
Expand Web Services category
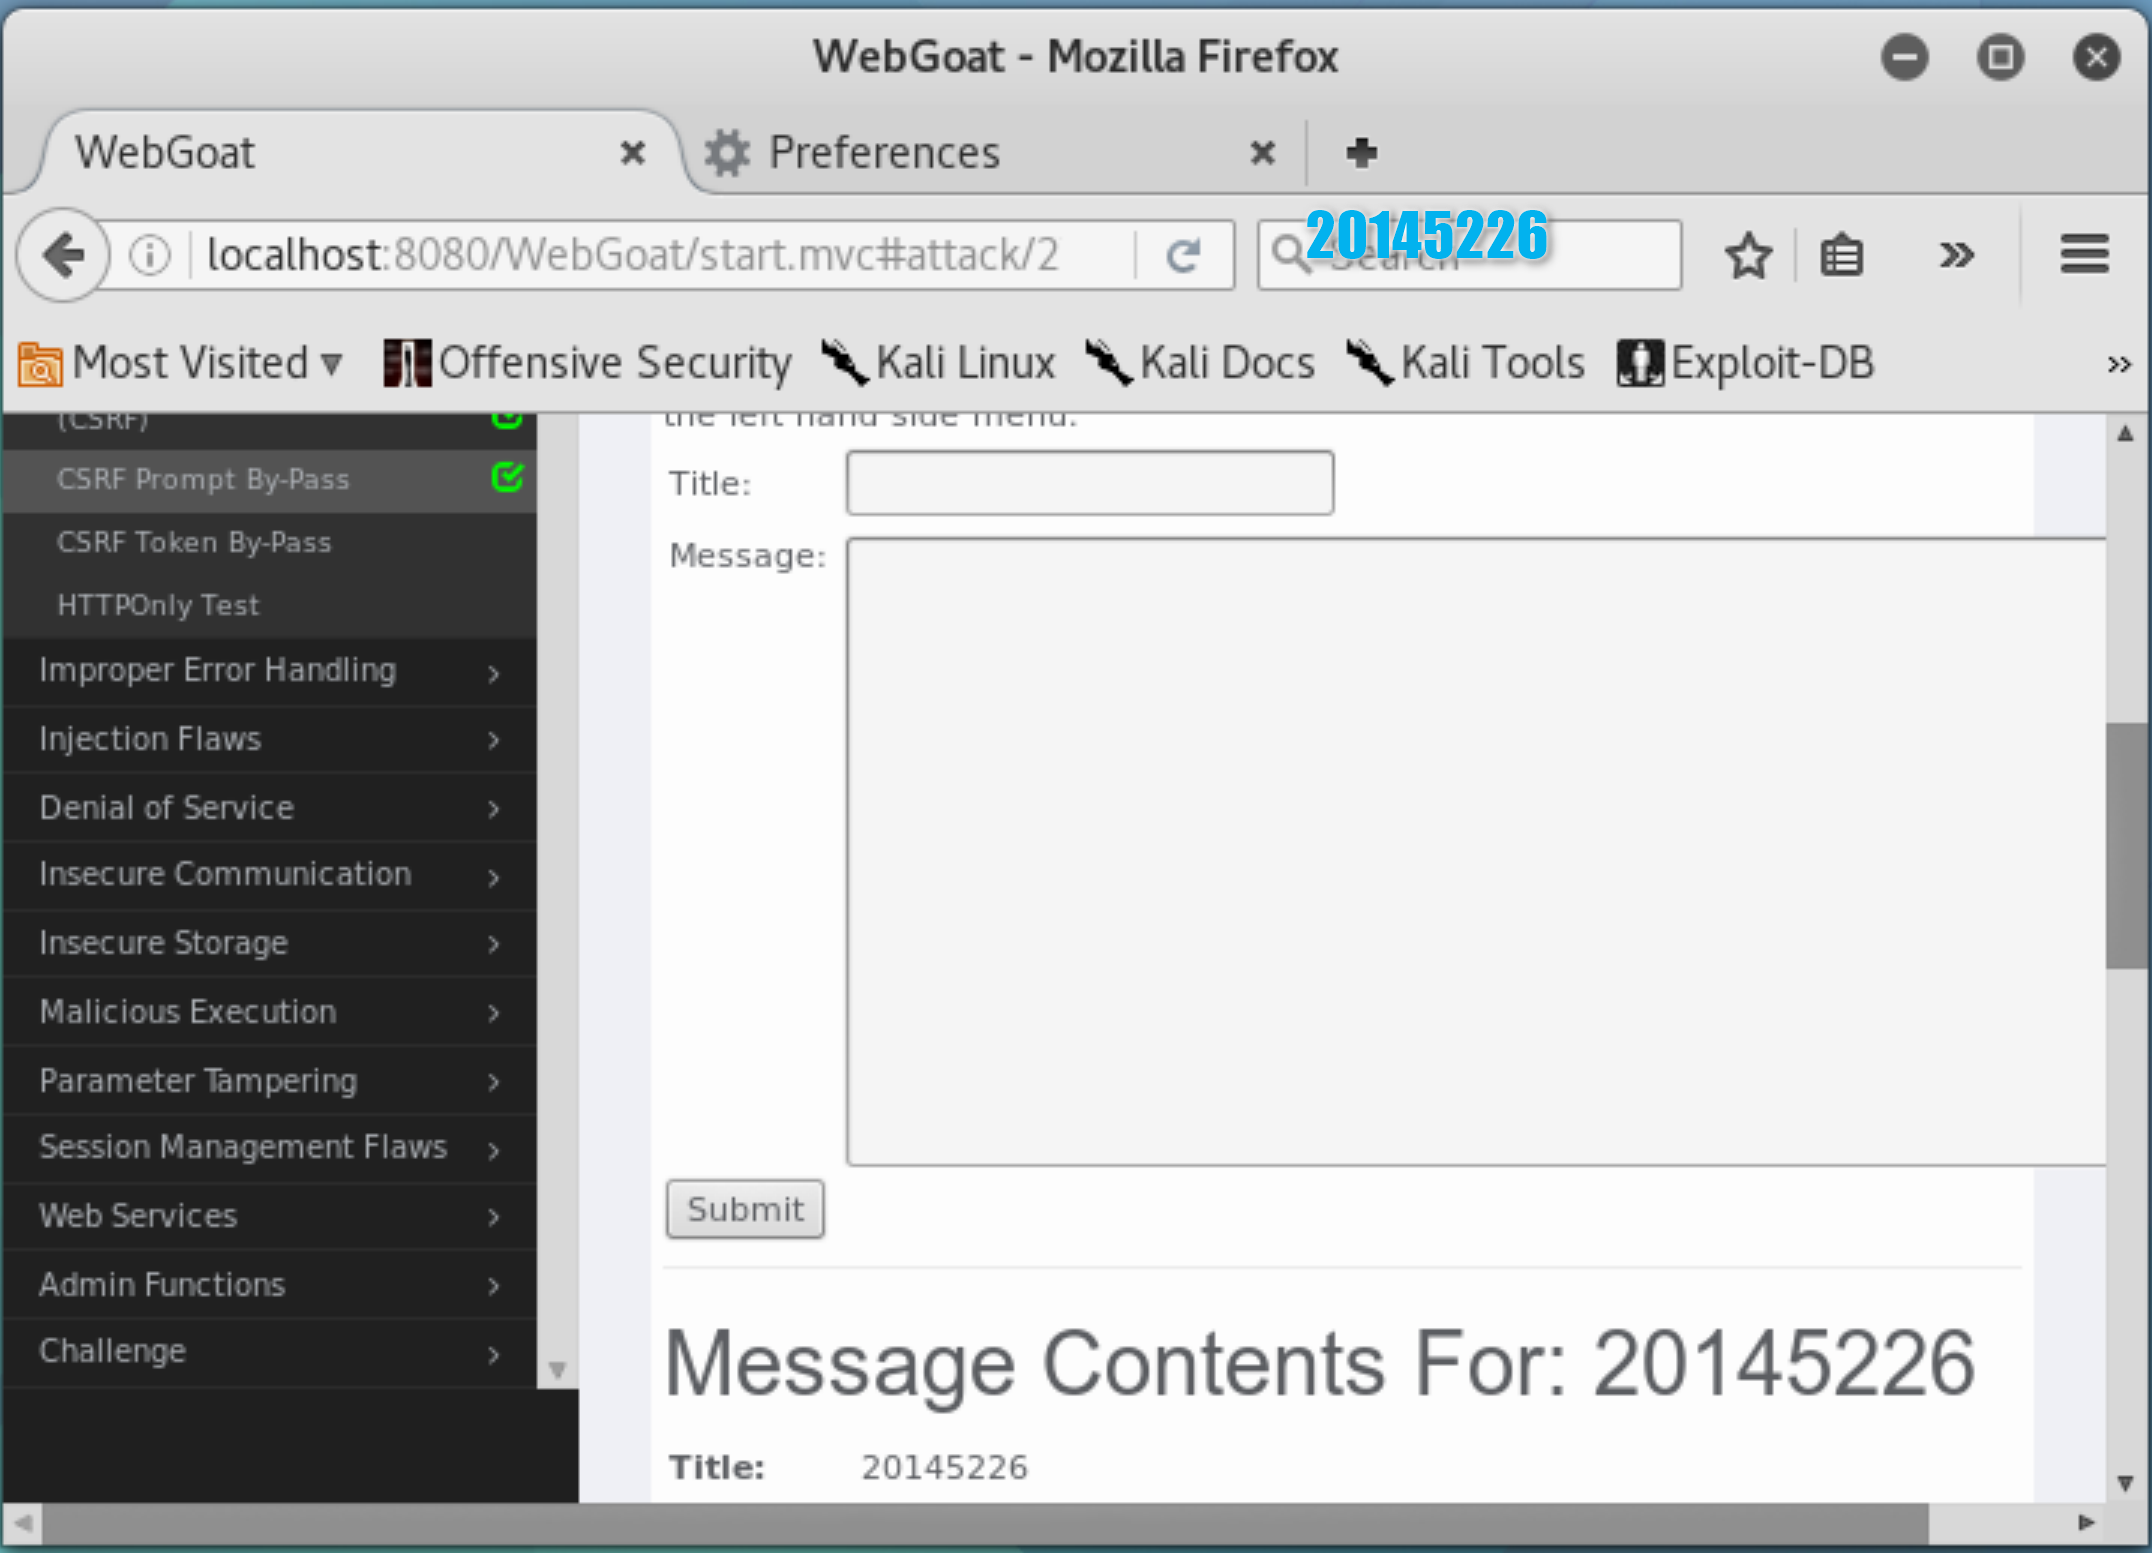(269, 1216)
